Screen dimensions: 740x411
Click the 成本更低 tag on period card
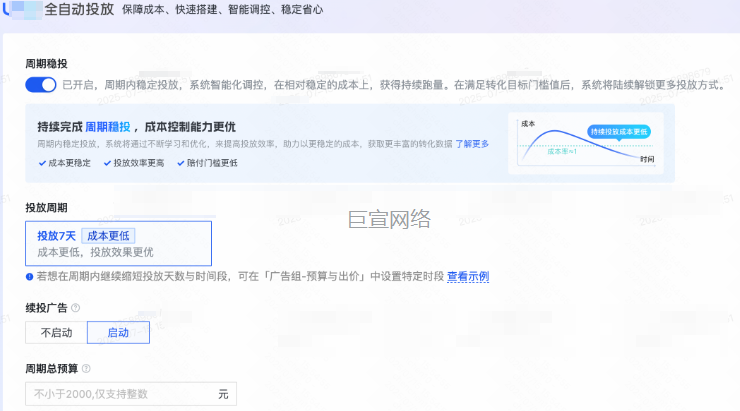(x=109, y=235)
